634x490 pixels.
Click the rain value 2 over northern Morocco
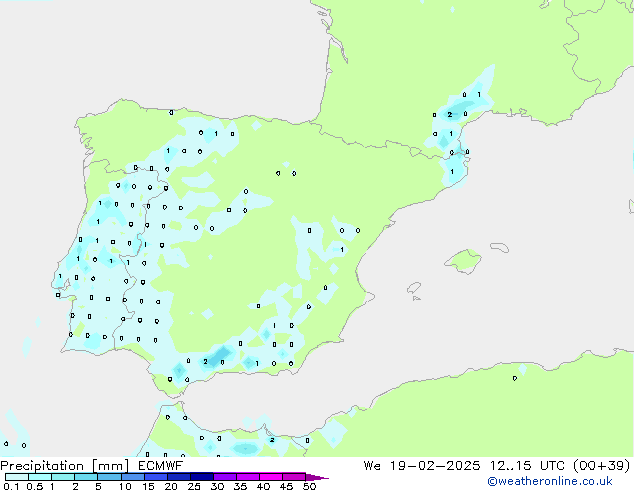coord(271,439)
